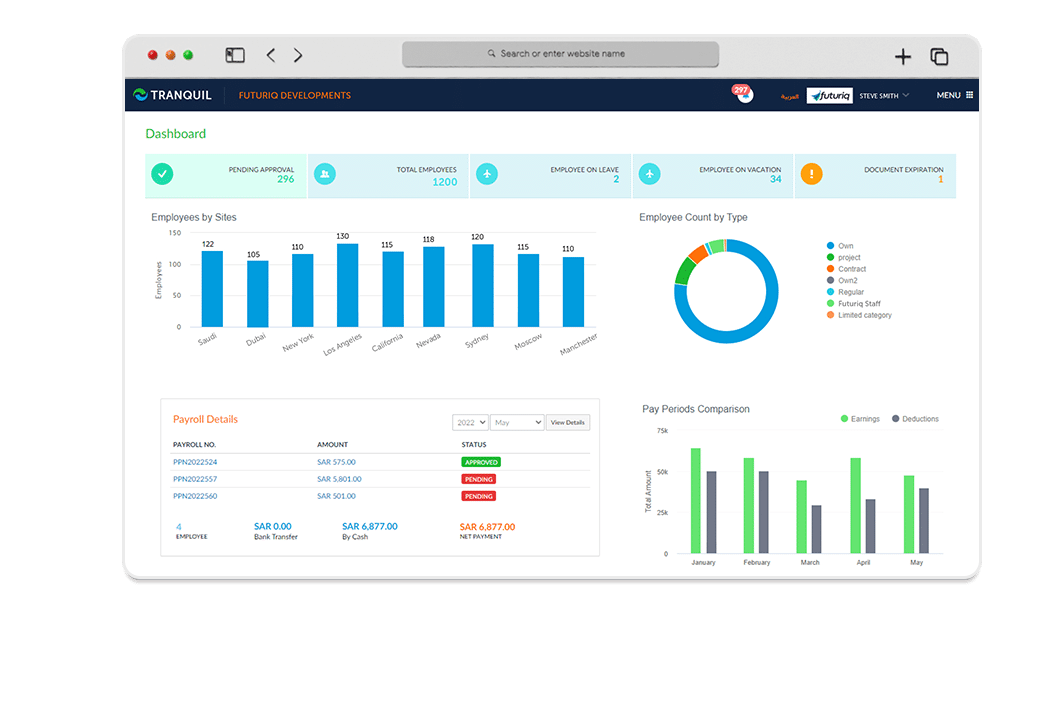Image resolution: width=1050 pixels, height=705 pixels.
Task: Open the MENU grid icon
Action: (969, 95)
